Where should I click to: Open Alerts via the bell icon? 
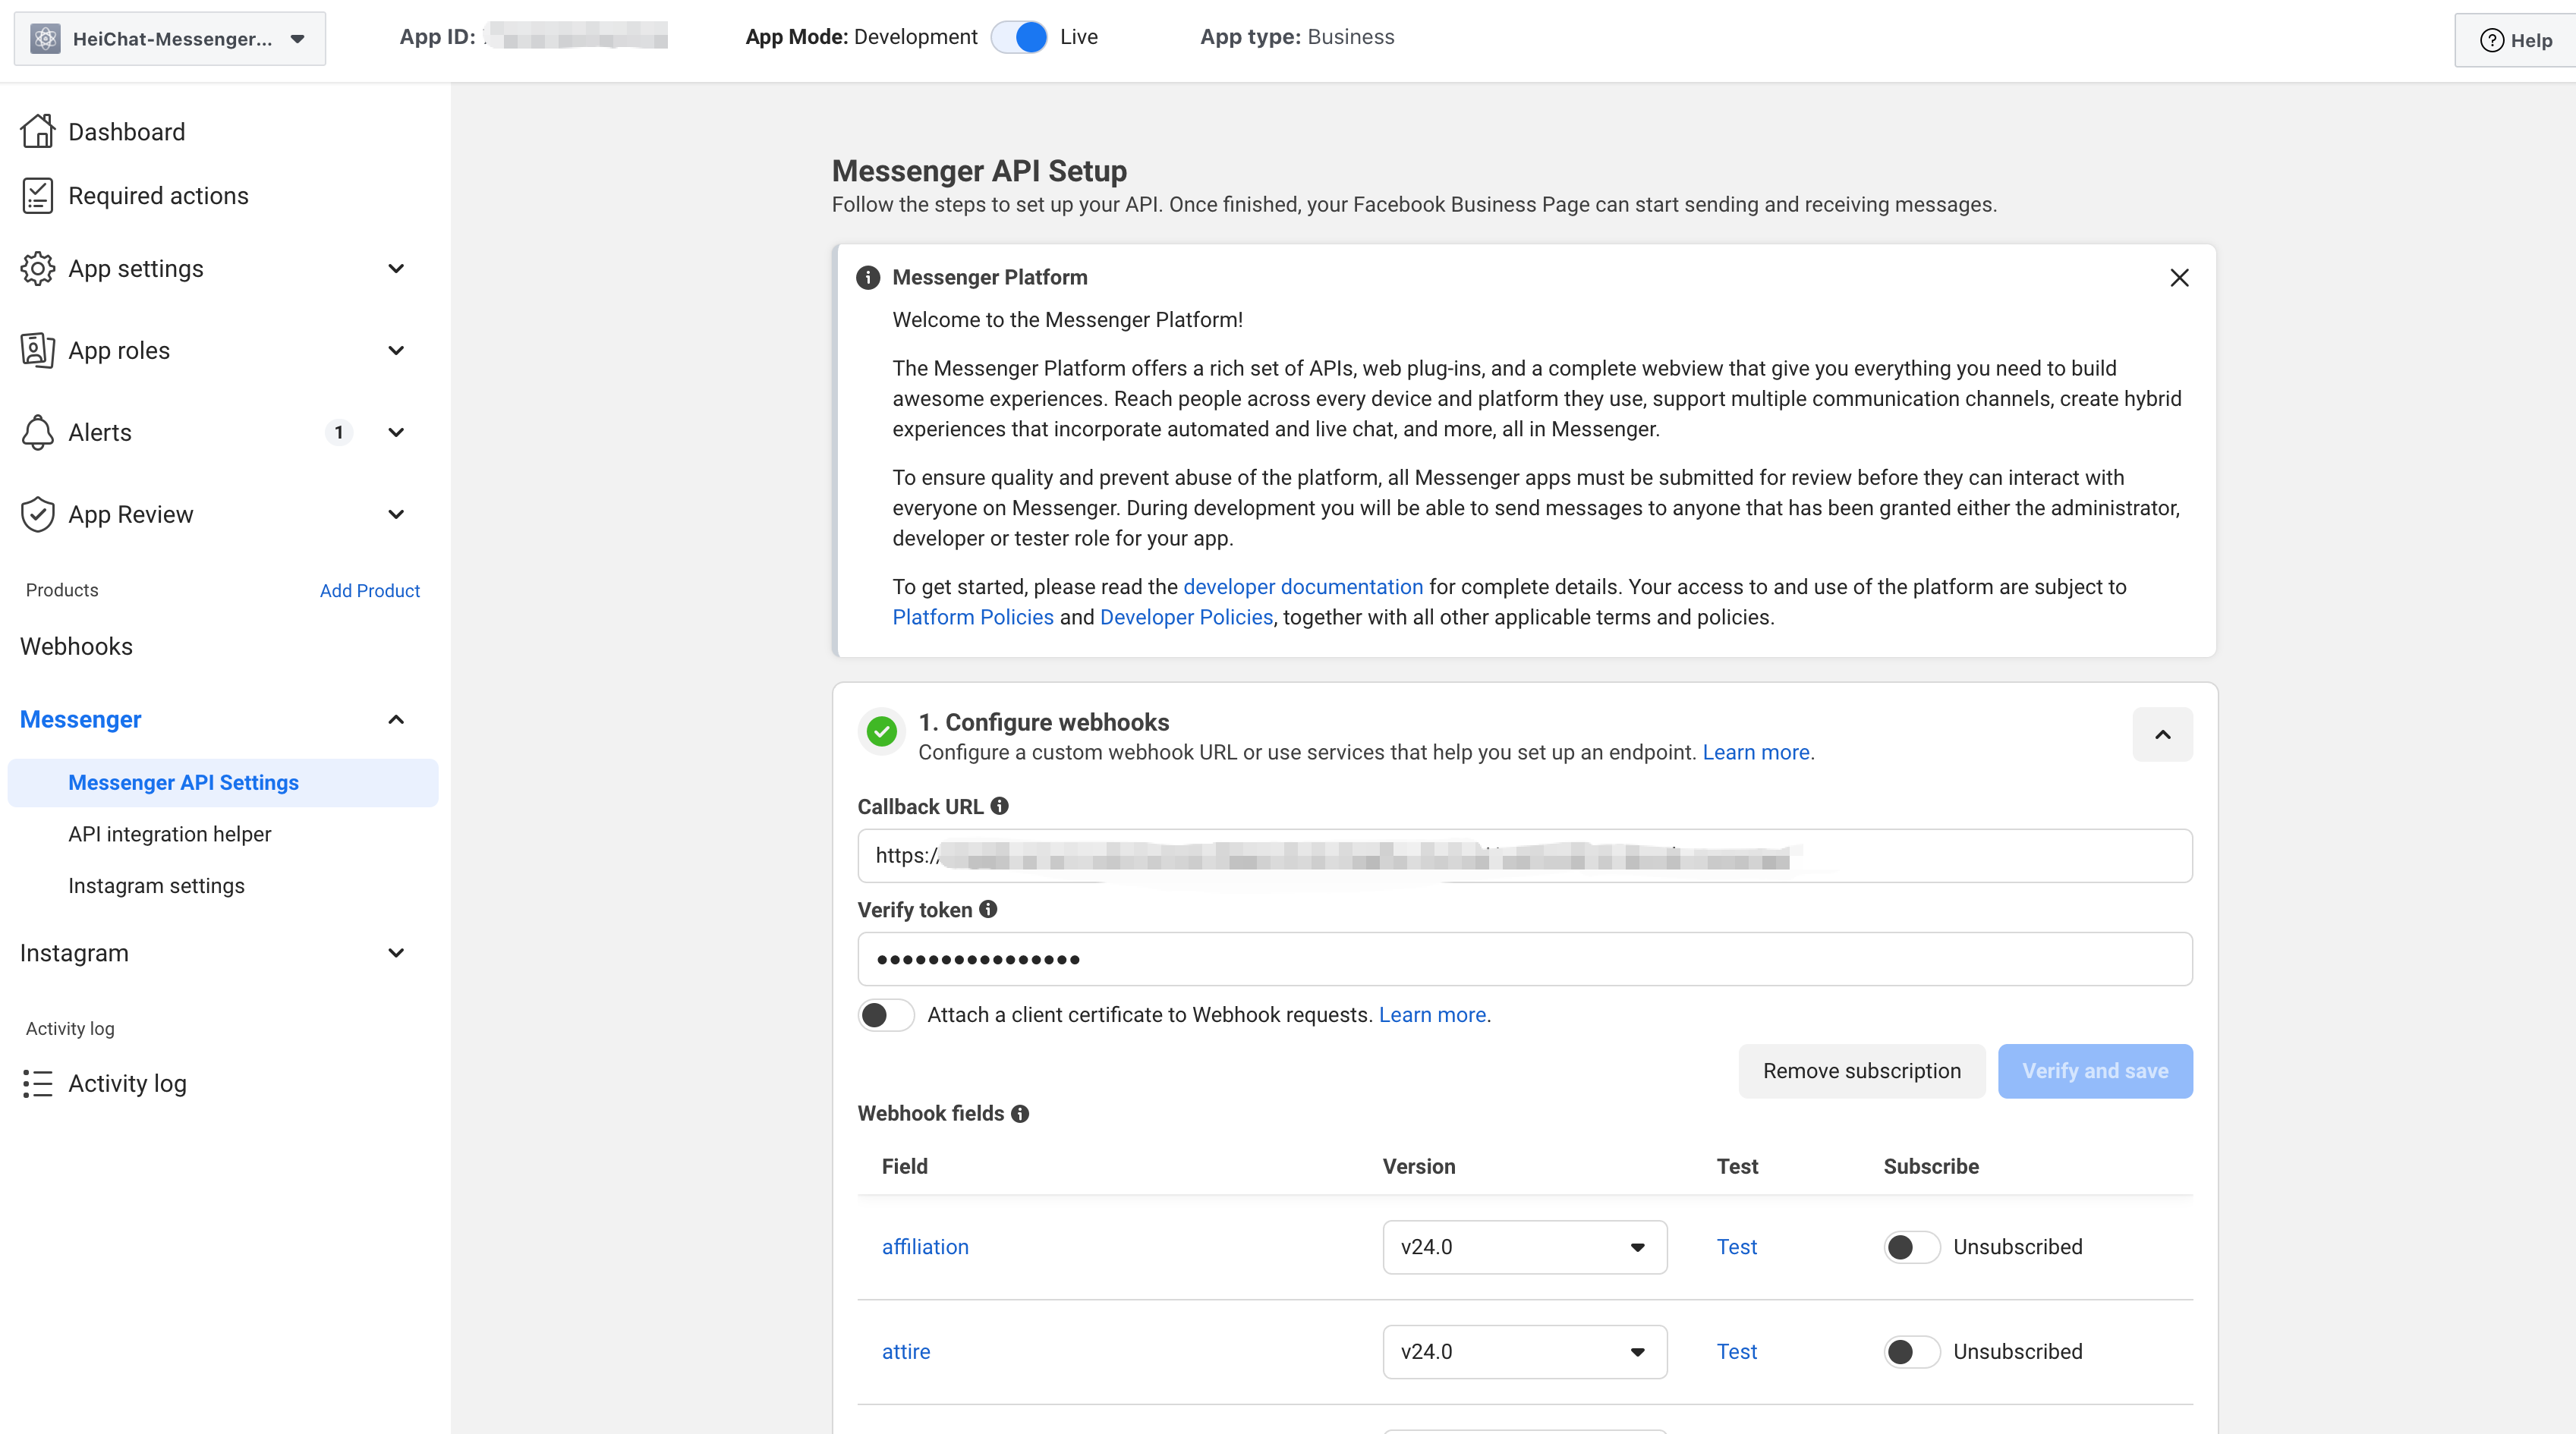point(37,432)
